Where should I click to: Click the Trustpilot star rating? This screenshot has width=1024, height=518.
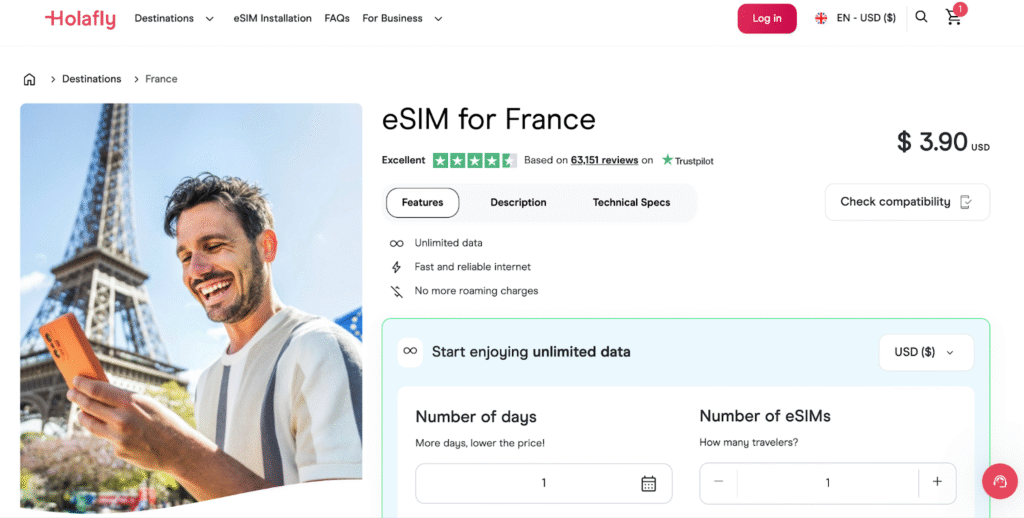pyautogui.click(x=474, y=160)
